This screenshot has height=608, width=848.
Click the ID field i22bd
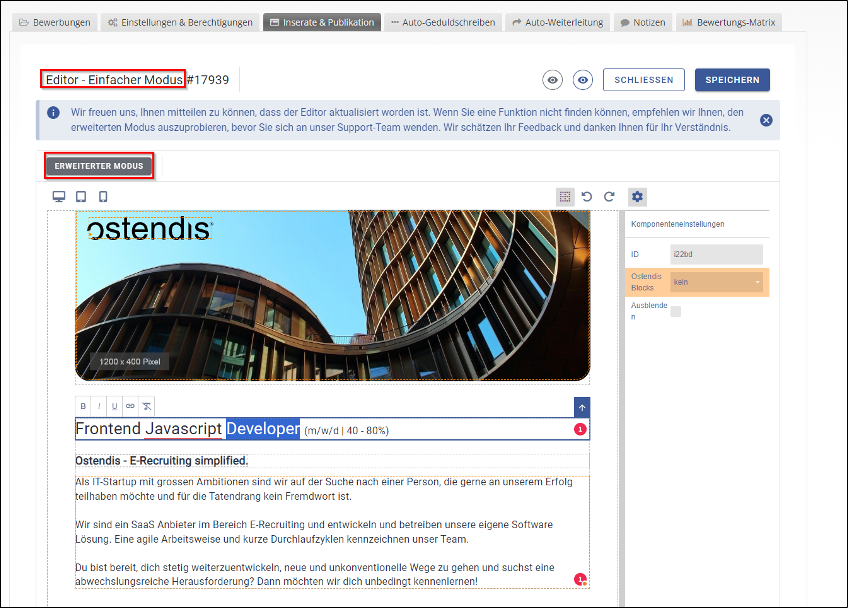717,254
